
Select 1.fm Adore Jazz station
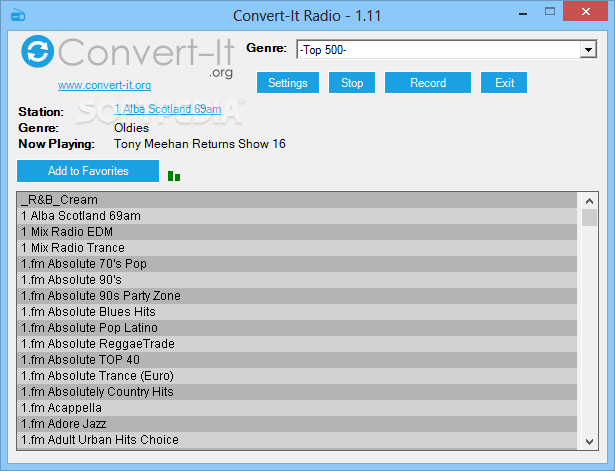(x=297, y=424)
